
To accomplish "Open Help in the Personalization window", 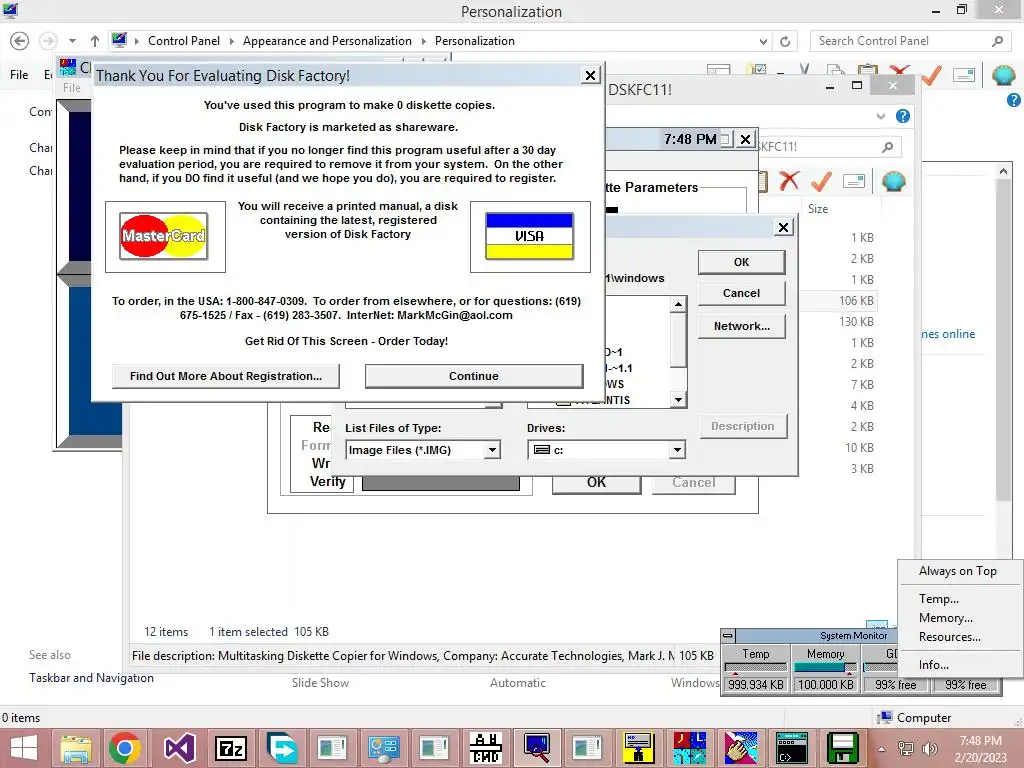I will click(x=1014, y=100).
